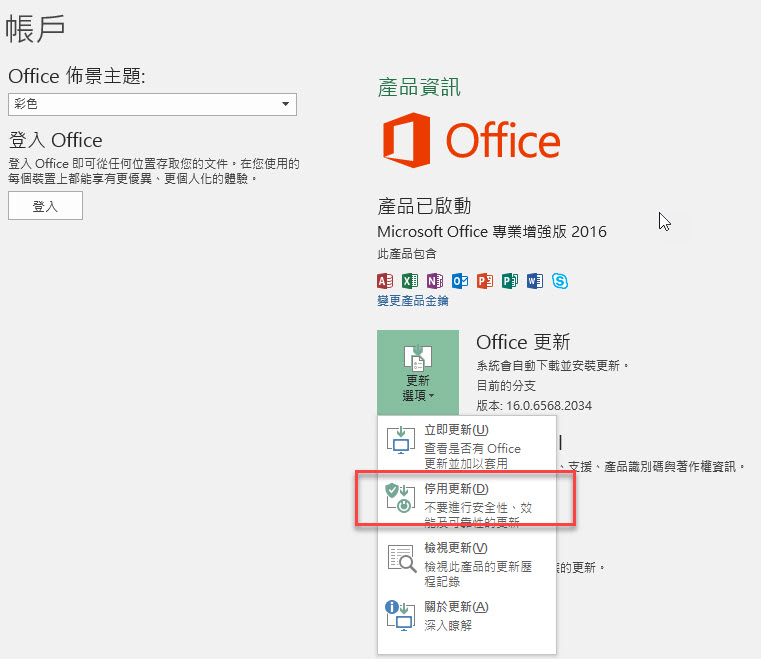Click the 目前的分支 text

coord(506,386)
